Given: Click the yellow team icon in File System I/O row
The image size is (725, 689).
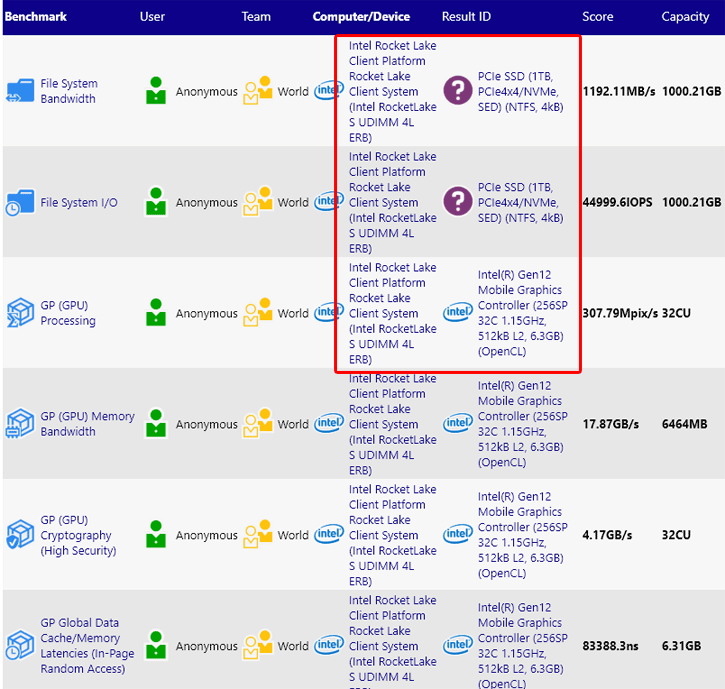Looking at the screenshot, I should [x=258, y=202].
